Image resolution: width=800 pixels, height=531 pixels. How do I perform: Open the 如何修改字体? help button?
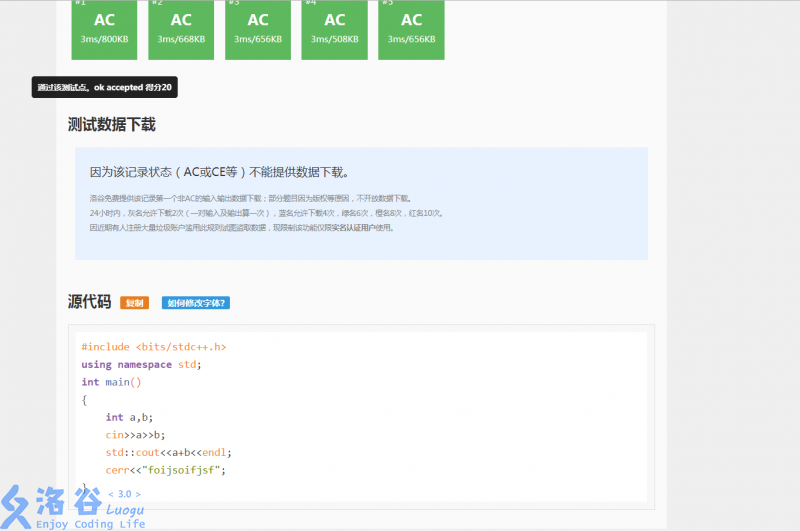[196, 303]
